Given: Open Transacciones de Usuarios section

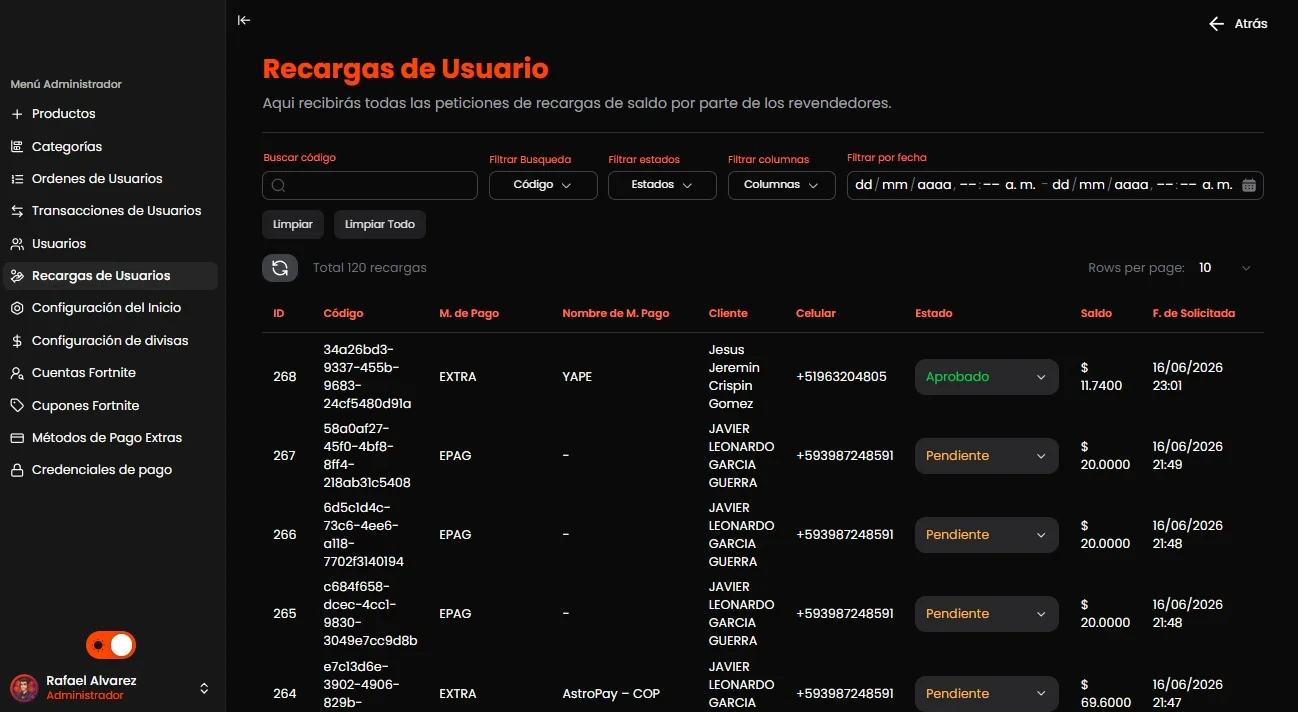Looking at the screenshot, I should point(109,211).
